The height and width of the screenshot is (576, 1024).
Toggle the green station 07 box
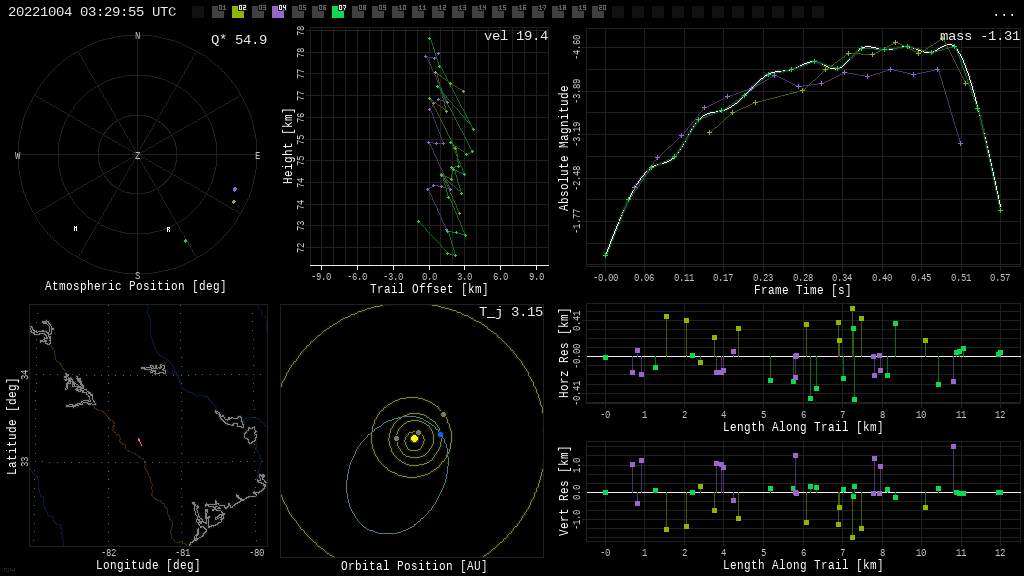point(338,12)
